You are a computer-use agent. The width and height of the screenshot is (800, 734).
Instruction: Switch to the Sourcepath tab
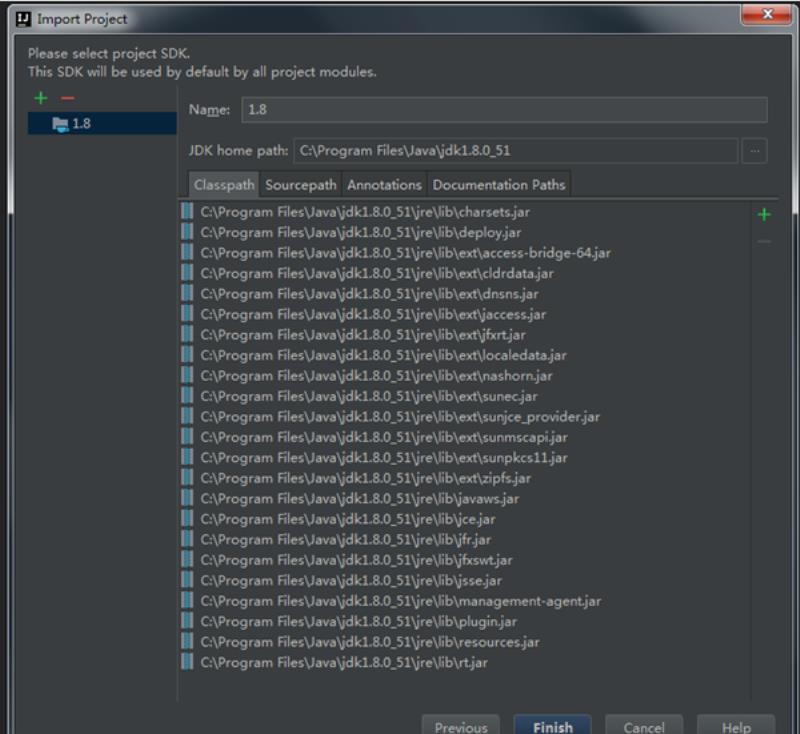(301, 185)
